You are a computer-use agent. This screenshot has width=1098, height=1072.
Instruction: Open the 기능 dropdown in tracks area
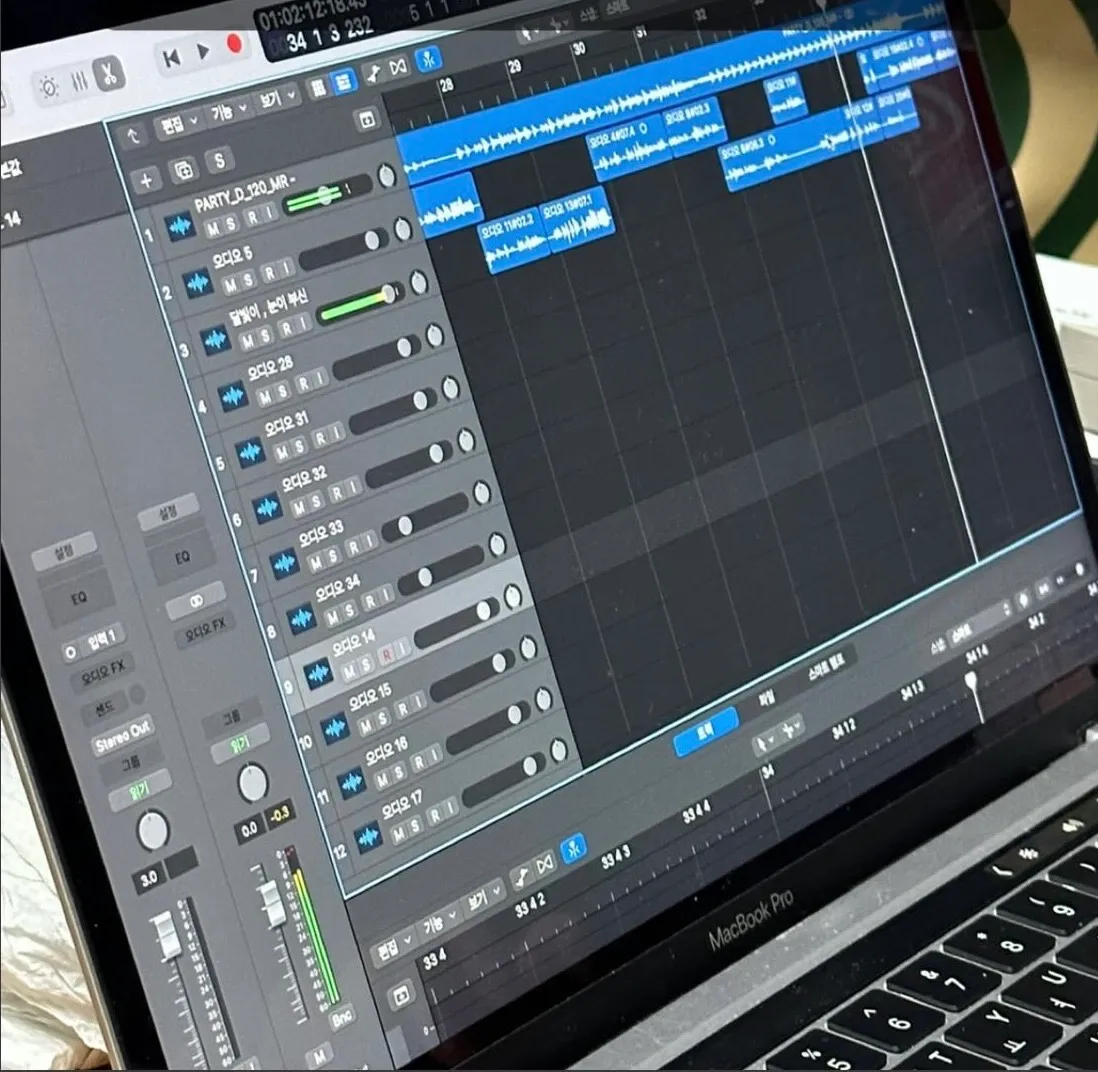225,113
